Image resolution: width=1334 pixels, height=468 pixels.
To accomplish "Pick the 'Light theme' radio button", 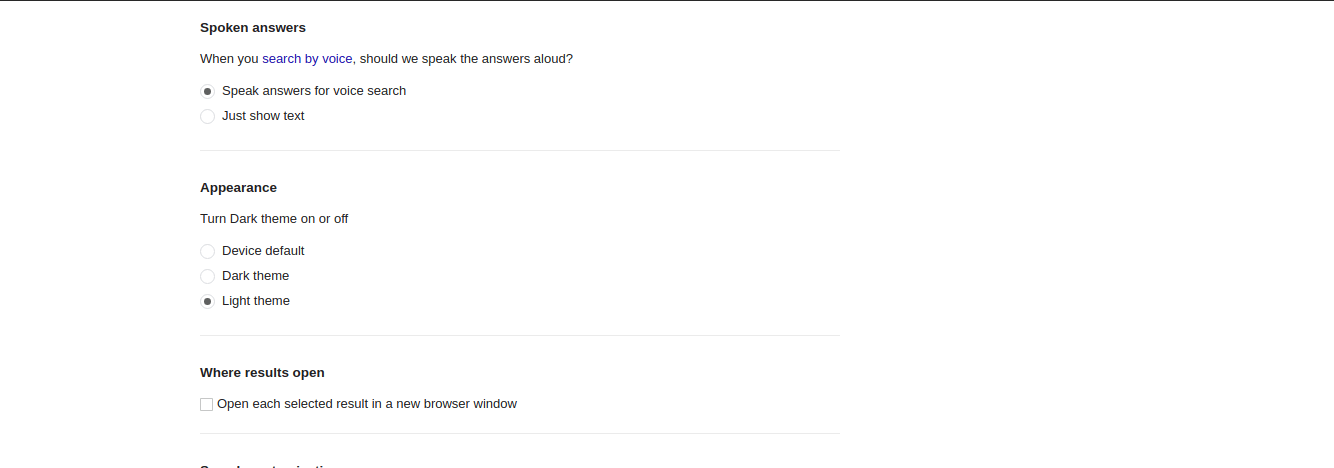I will pyautogui.click(x=207, y=301).
